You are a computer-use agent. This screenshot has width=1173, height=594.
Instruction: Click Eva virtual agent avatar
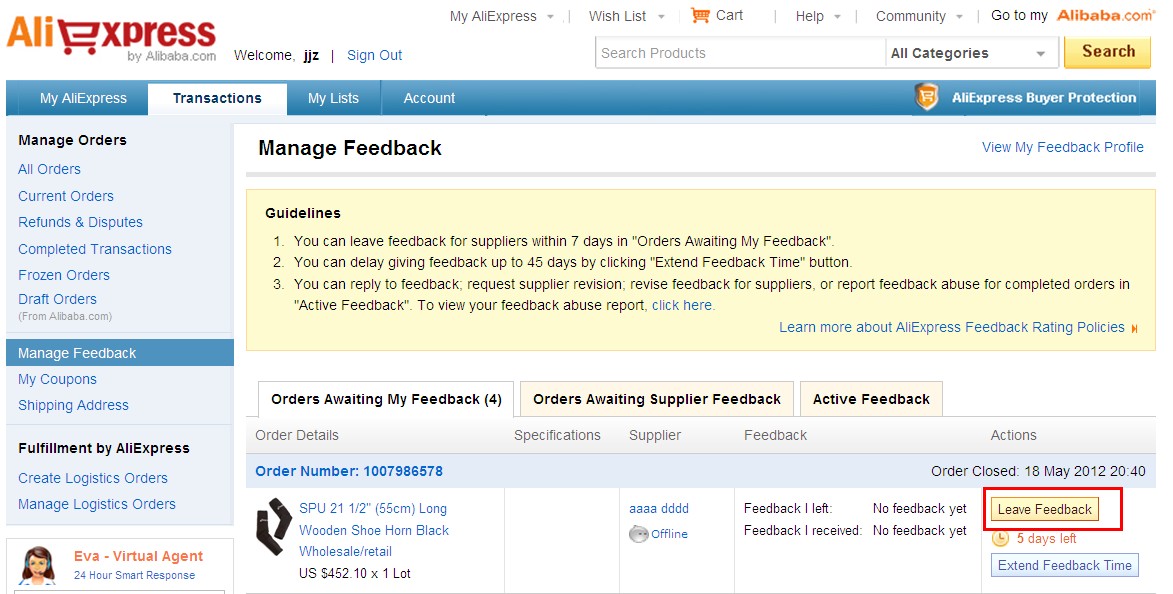pos(39,567)
